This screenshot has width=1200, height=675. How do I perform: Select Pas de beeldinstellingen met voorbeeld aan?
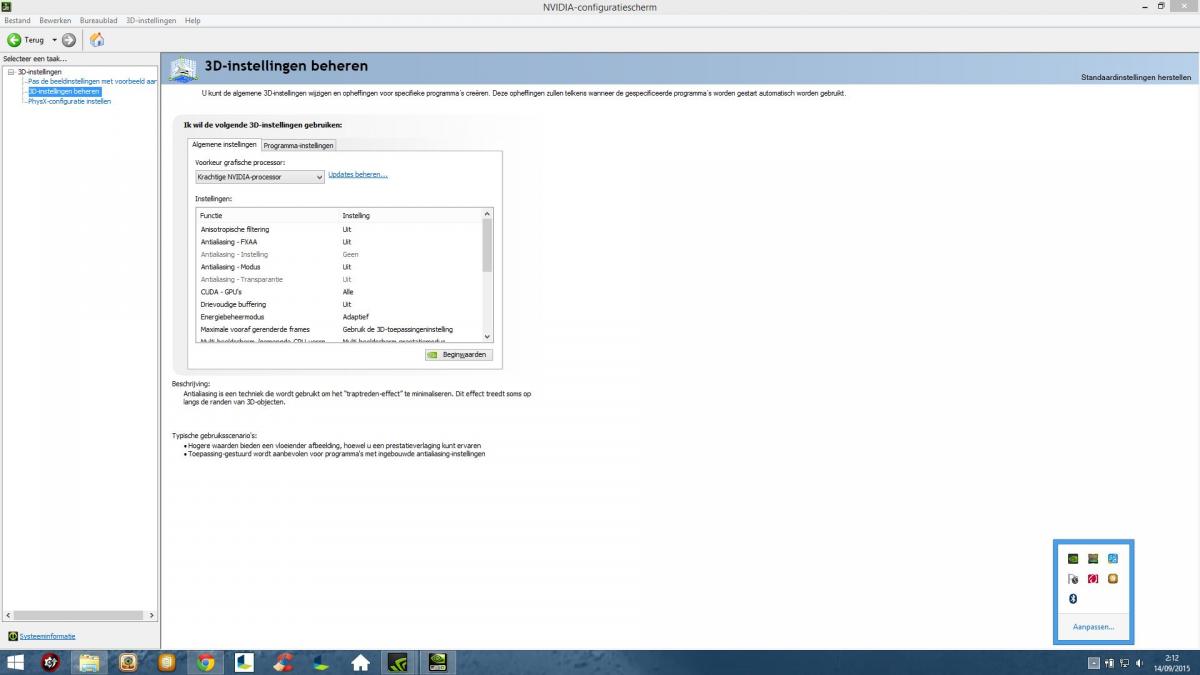coord(92,81)
